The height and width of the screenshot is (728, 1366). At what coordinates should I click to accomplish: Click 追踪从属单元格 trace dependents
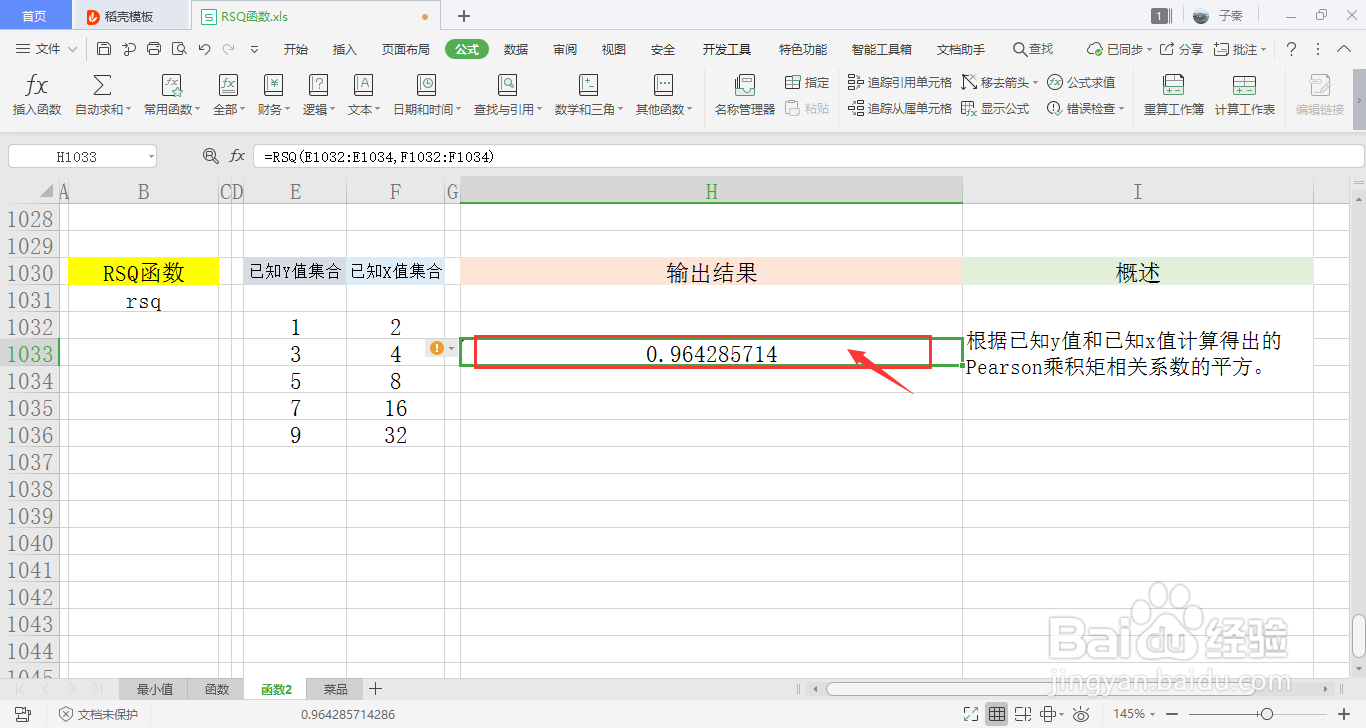(899, 109)
